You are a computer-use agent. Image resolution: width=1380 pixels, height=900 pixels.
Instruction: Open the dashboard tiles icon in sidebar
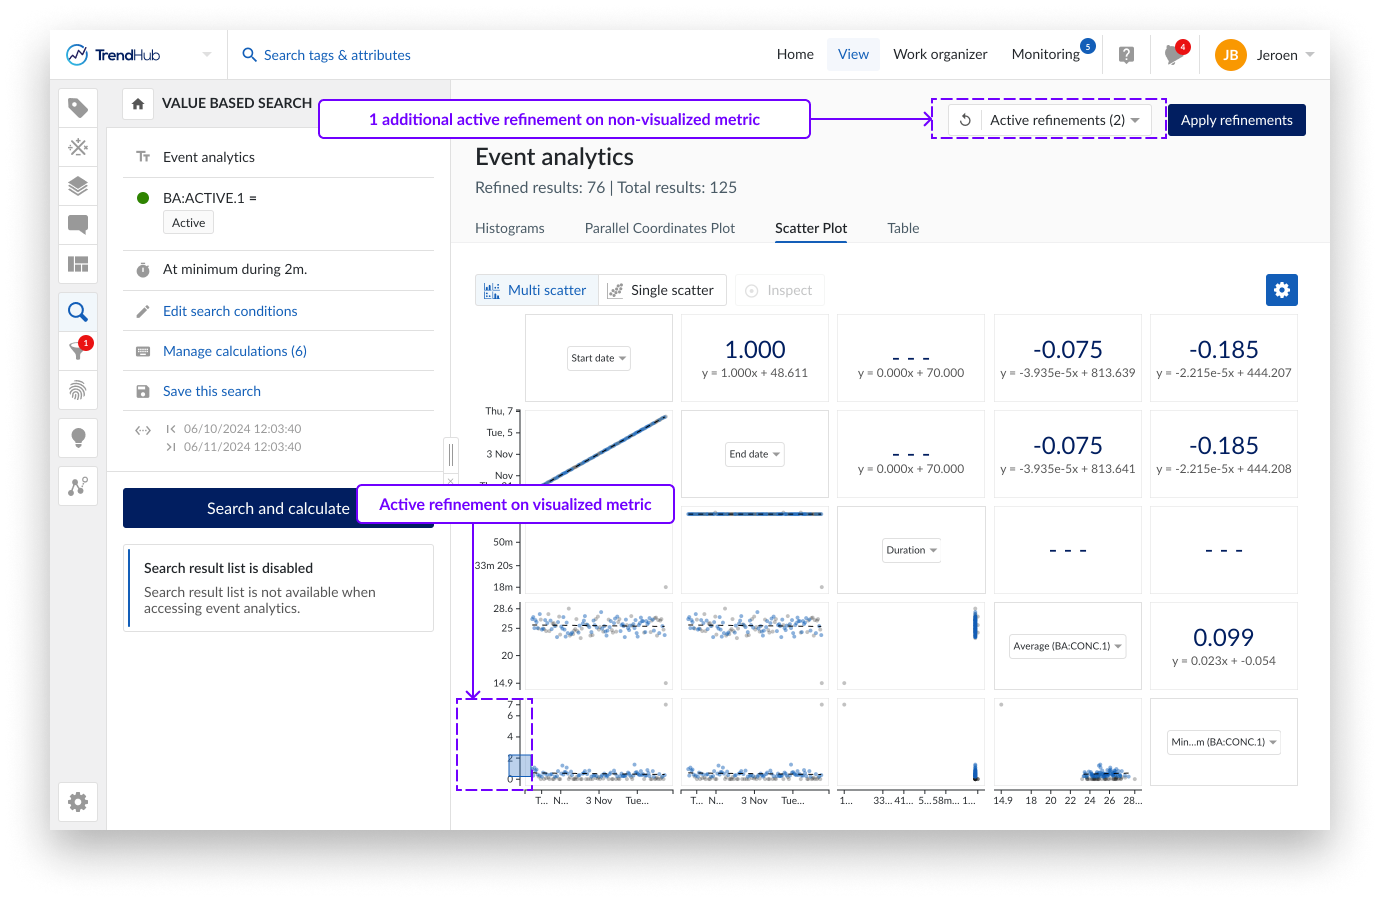[x=78, y=264]
